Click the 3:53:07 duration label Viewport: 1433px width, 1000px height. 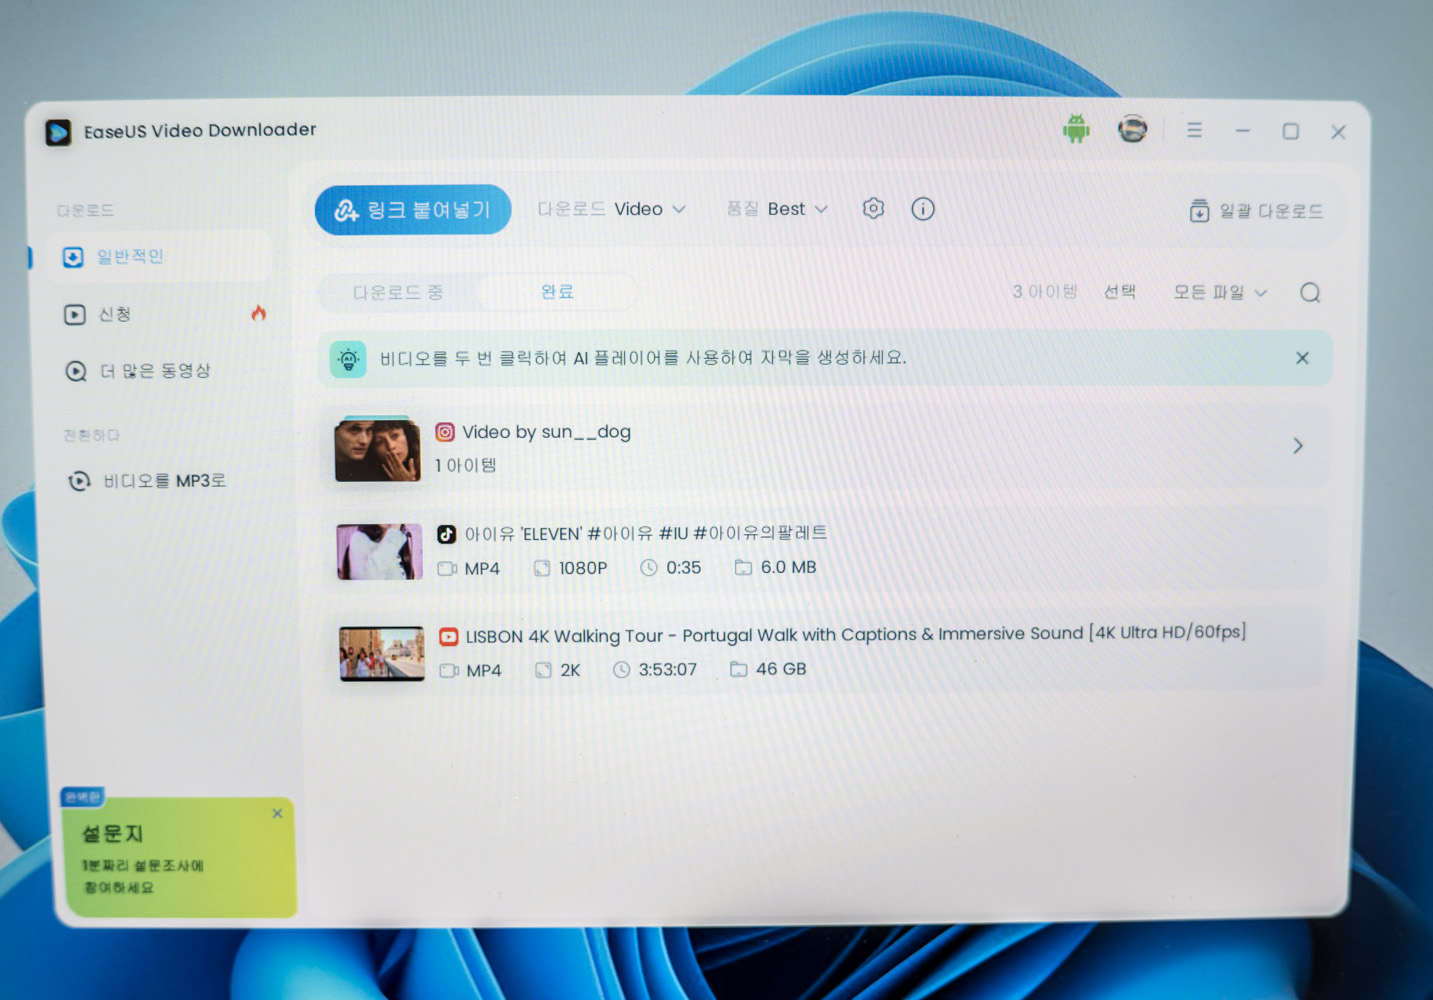tap(668, 670)
